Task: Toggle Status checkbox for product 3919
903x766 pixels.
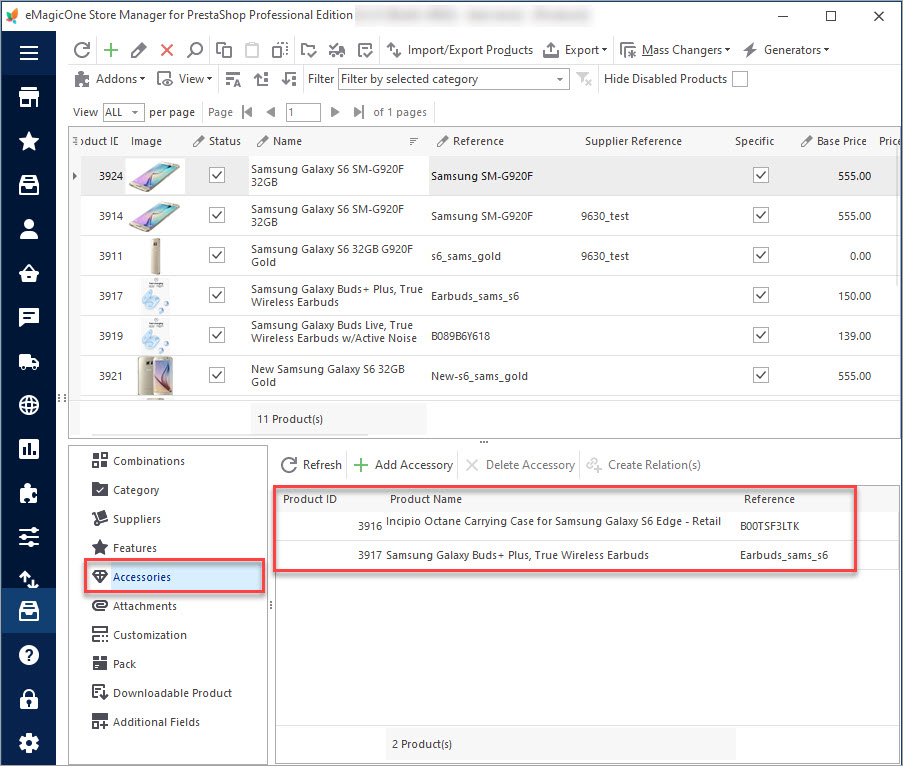Action: pyautogui.click(x=217, y=335)
